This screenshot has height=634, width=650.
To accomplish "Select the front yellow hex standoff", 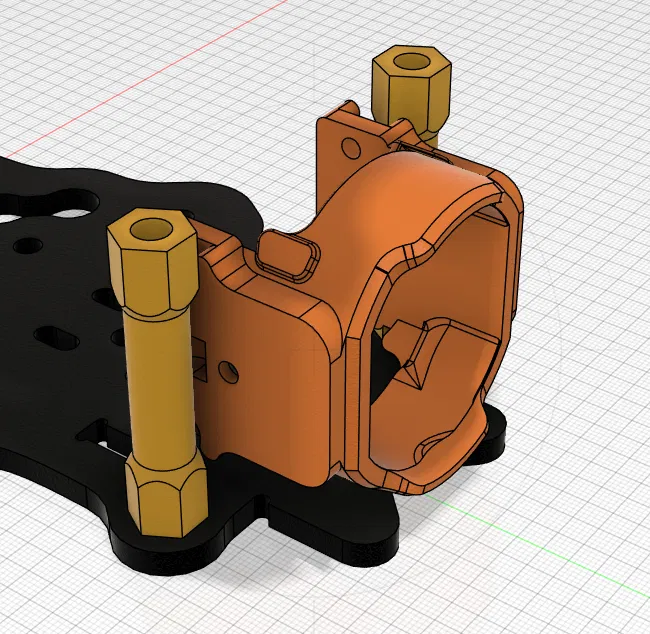I will pos(160,373).
